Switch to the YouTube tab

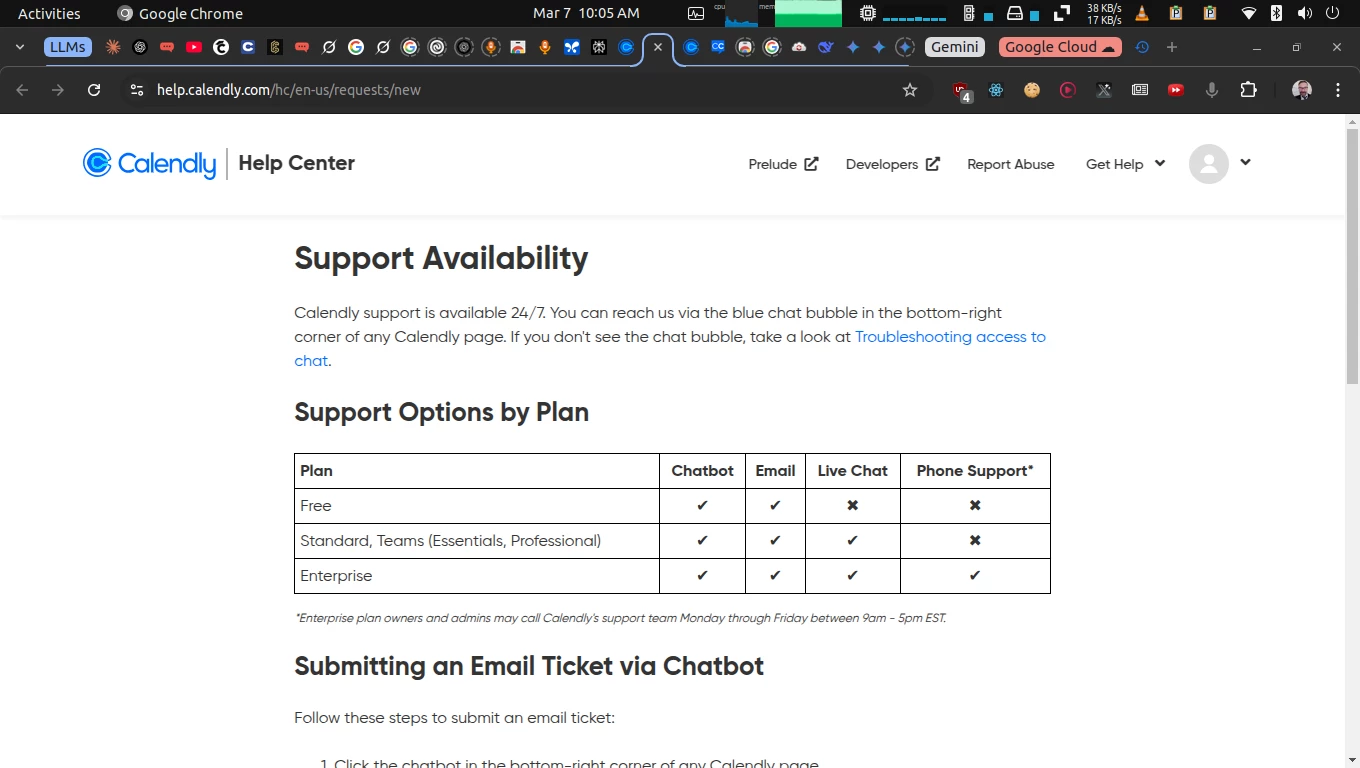(194, 47)
